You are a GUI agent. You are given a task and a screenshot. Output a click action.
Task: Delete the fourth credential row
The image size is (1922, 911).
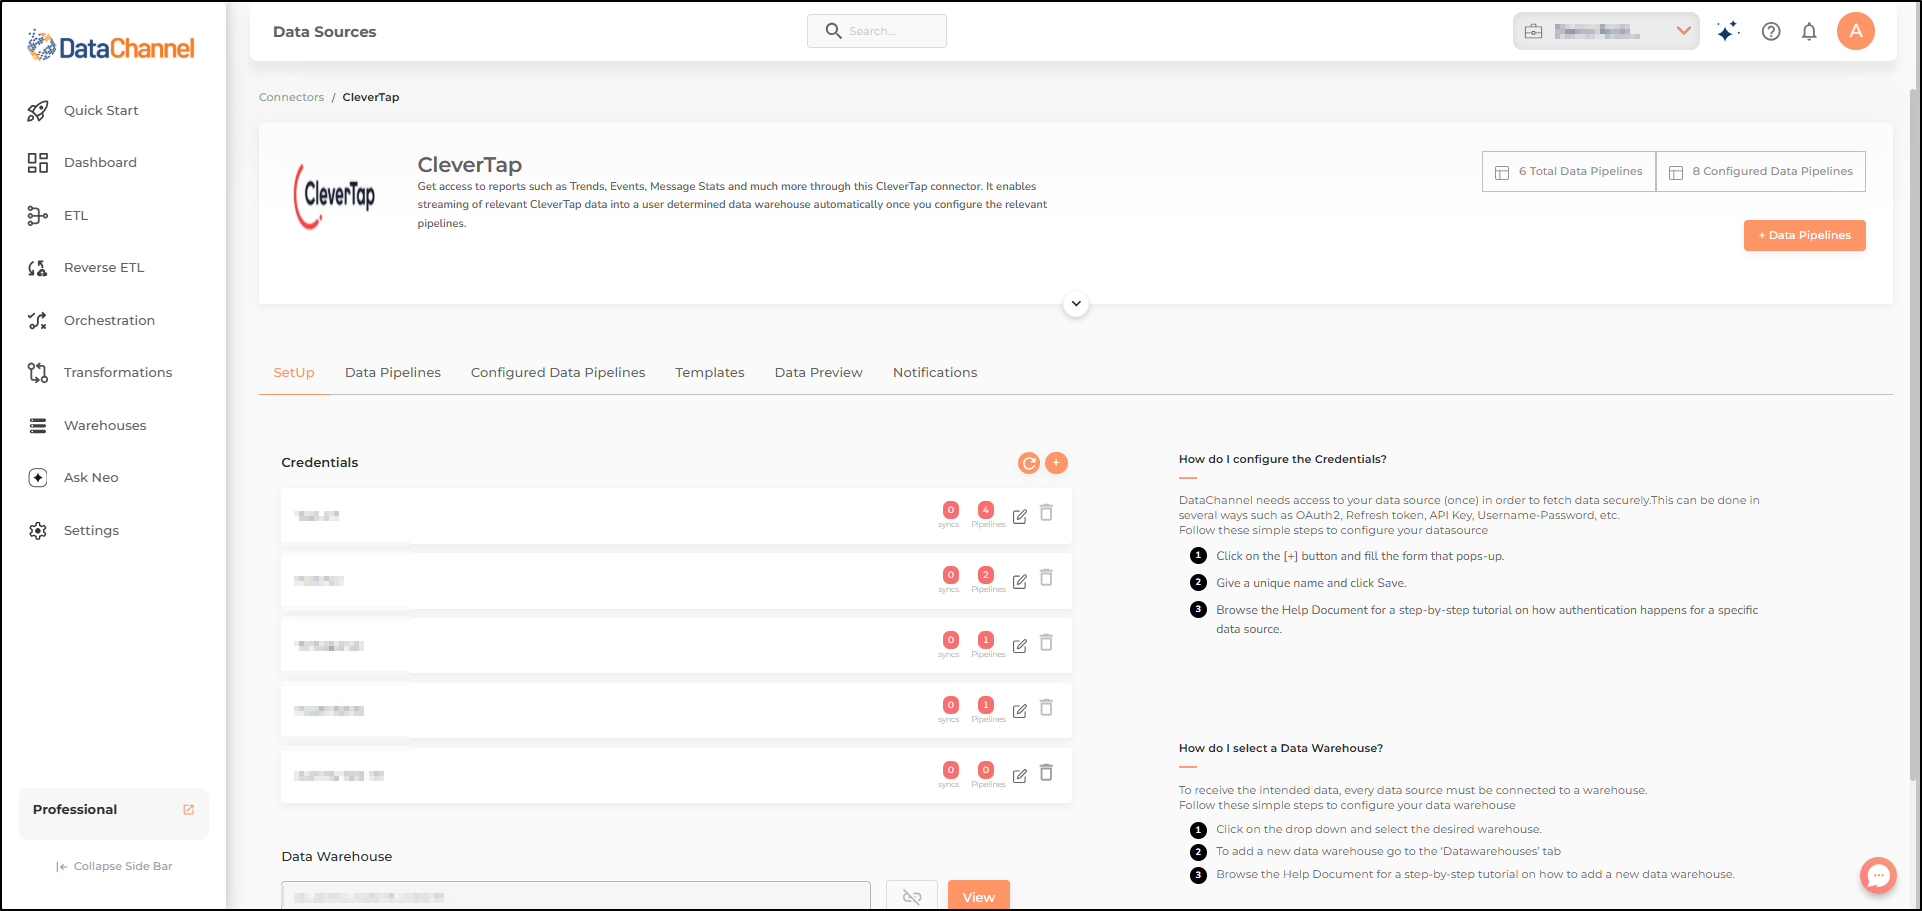1046,708
